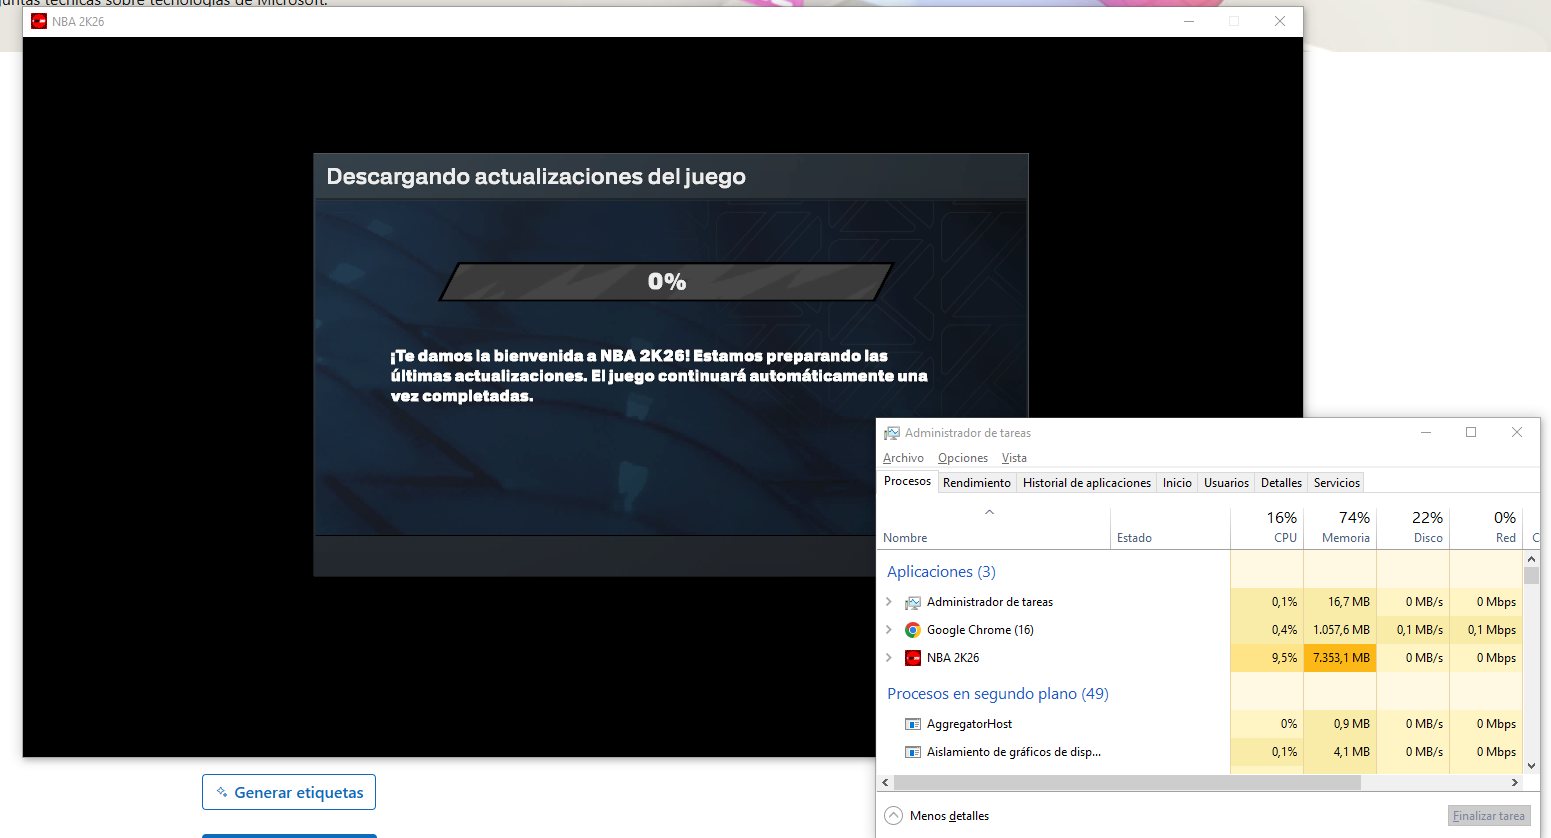
Task: Open the Historial de aplicaciones tab
Action: pos(1087,483)
